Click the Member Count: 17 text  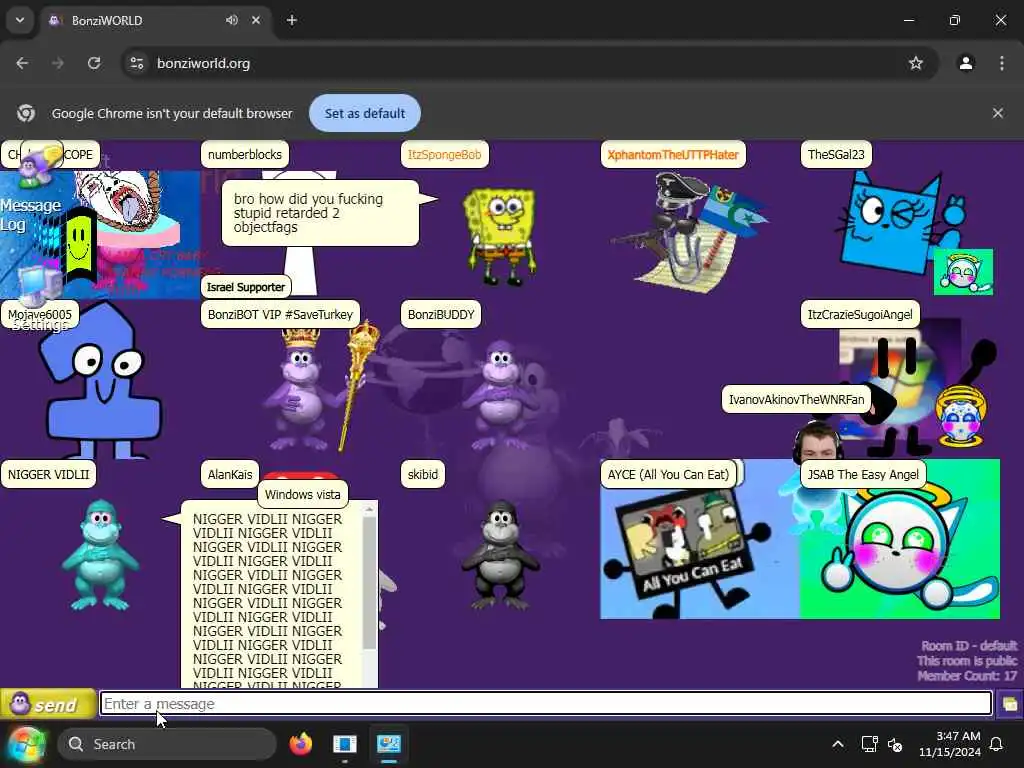pos(967,675)
